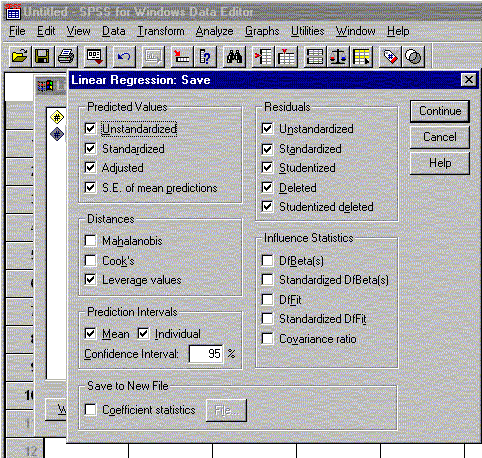Enable the Cook's distance checkbox
482x458 pixels.
(90, 260)
